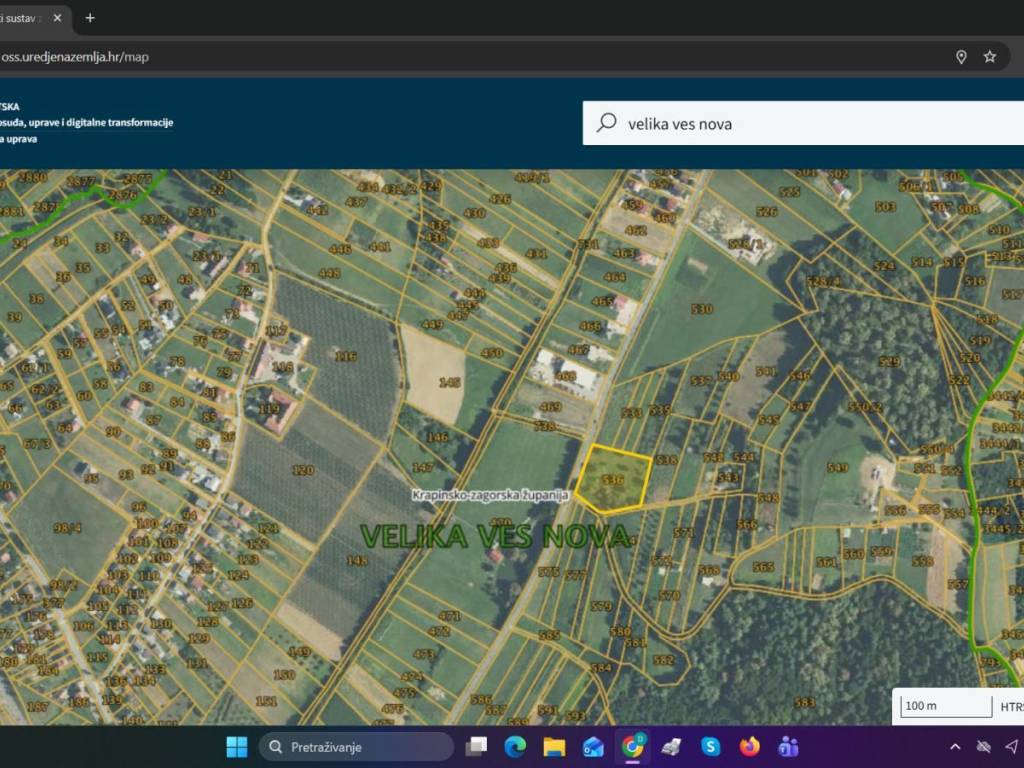Launch Microsoft Edge from the taskbar
The height and width of the screenshot is (768, 1024).
(515, 747)
